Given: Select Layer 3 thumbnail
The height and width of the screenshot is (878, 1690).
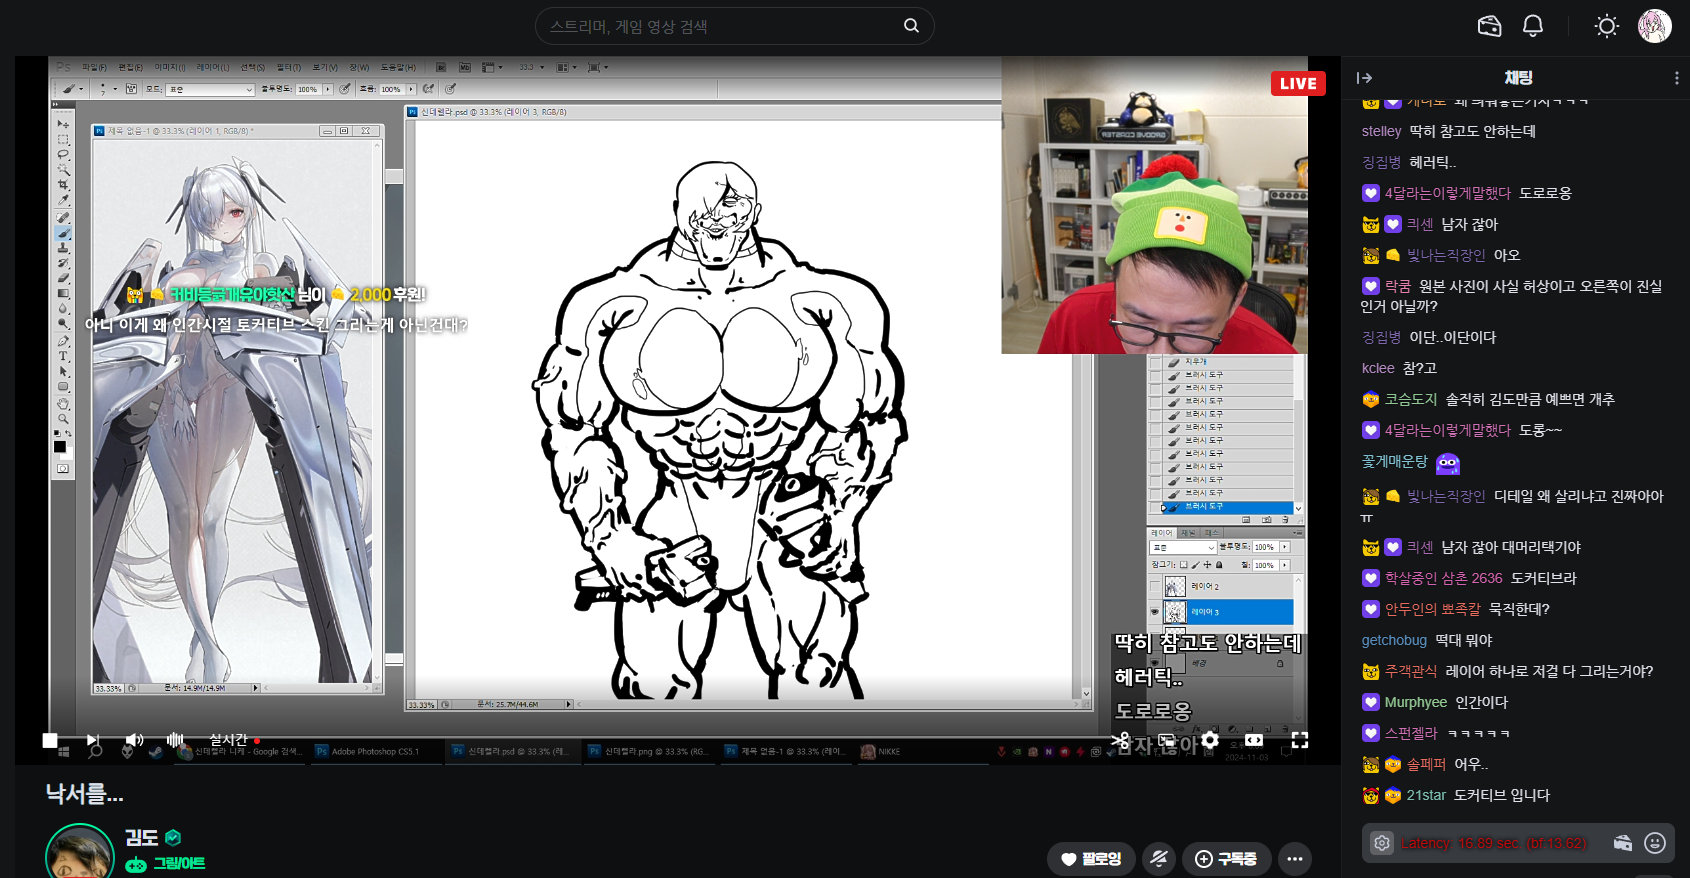Looking at the screenshot, I should (1175, 612).
